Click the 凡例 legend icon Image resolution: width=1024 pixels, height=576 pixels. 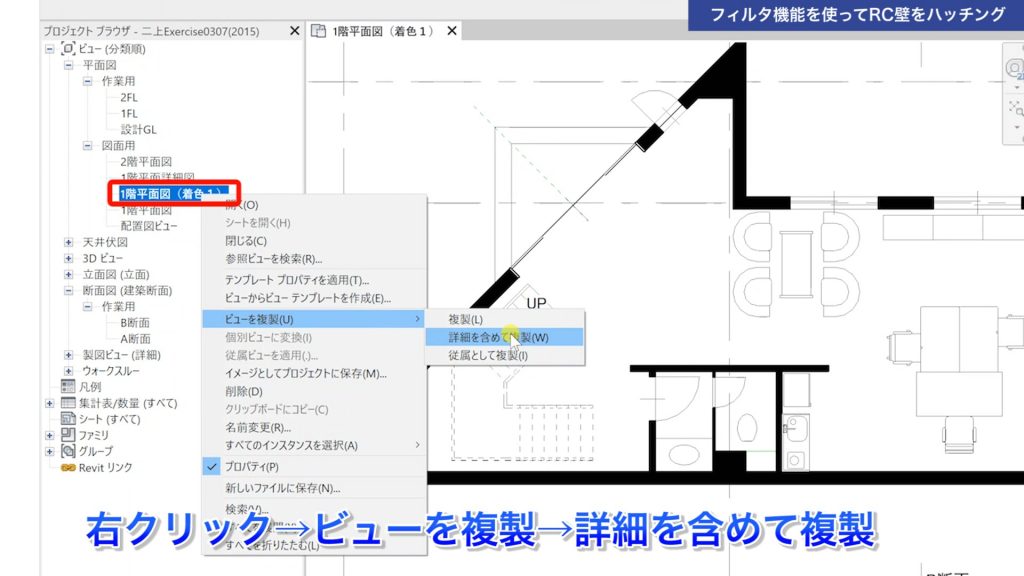67,385
